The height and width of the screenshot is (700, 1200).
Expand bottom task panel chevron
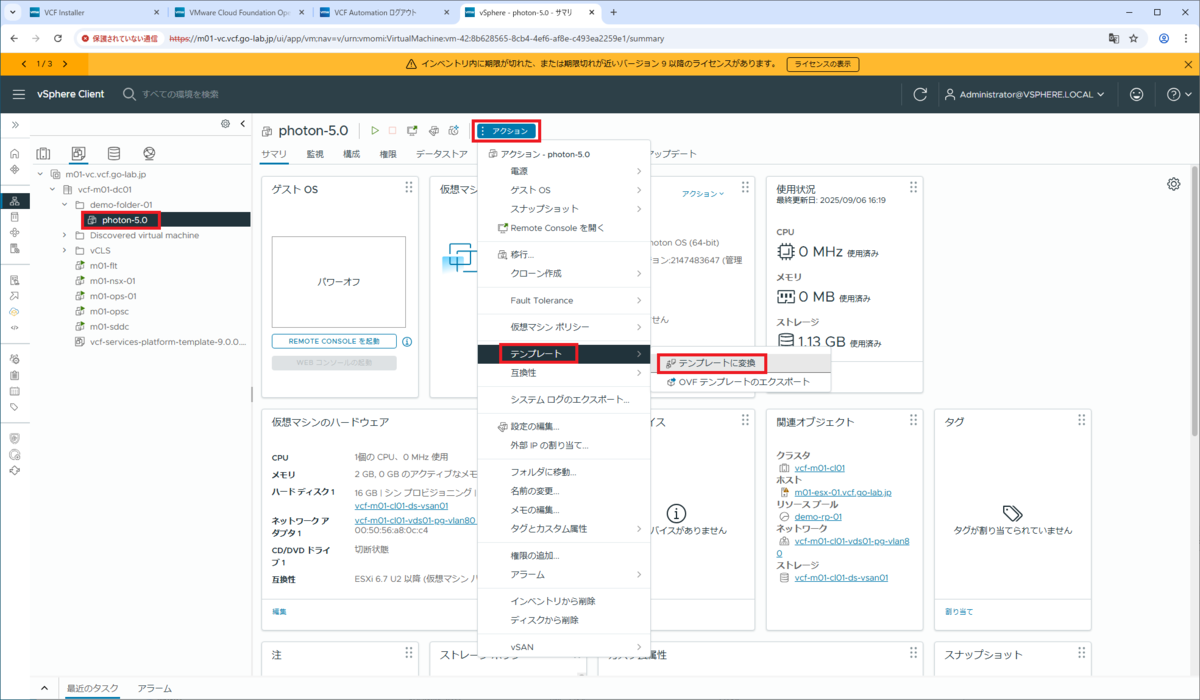pyautogui.click(x=44, y=688)
